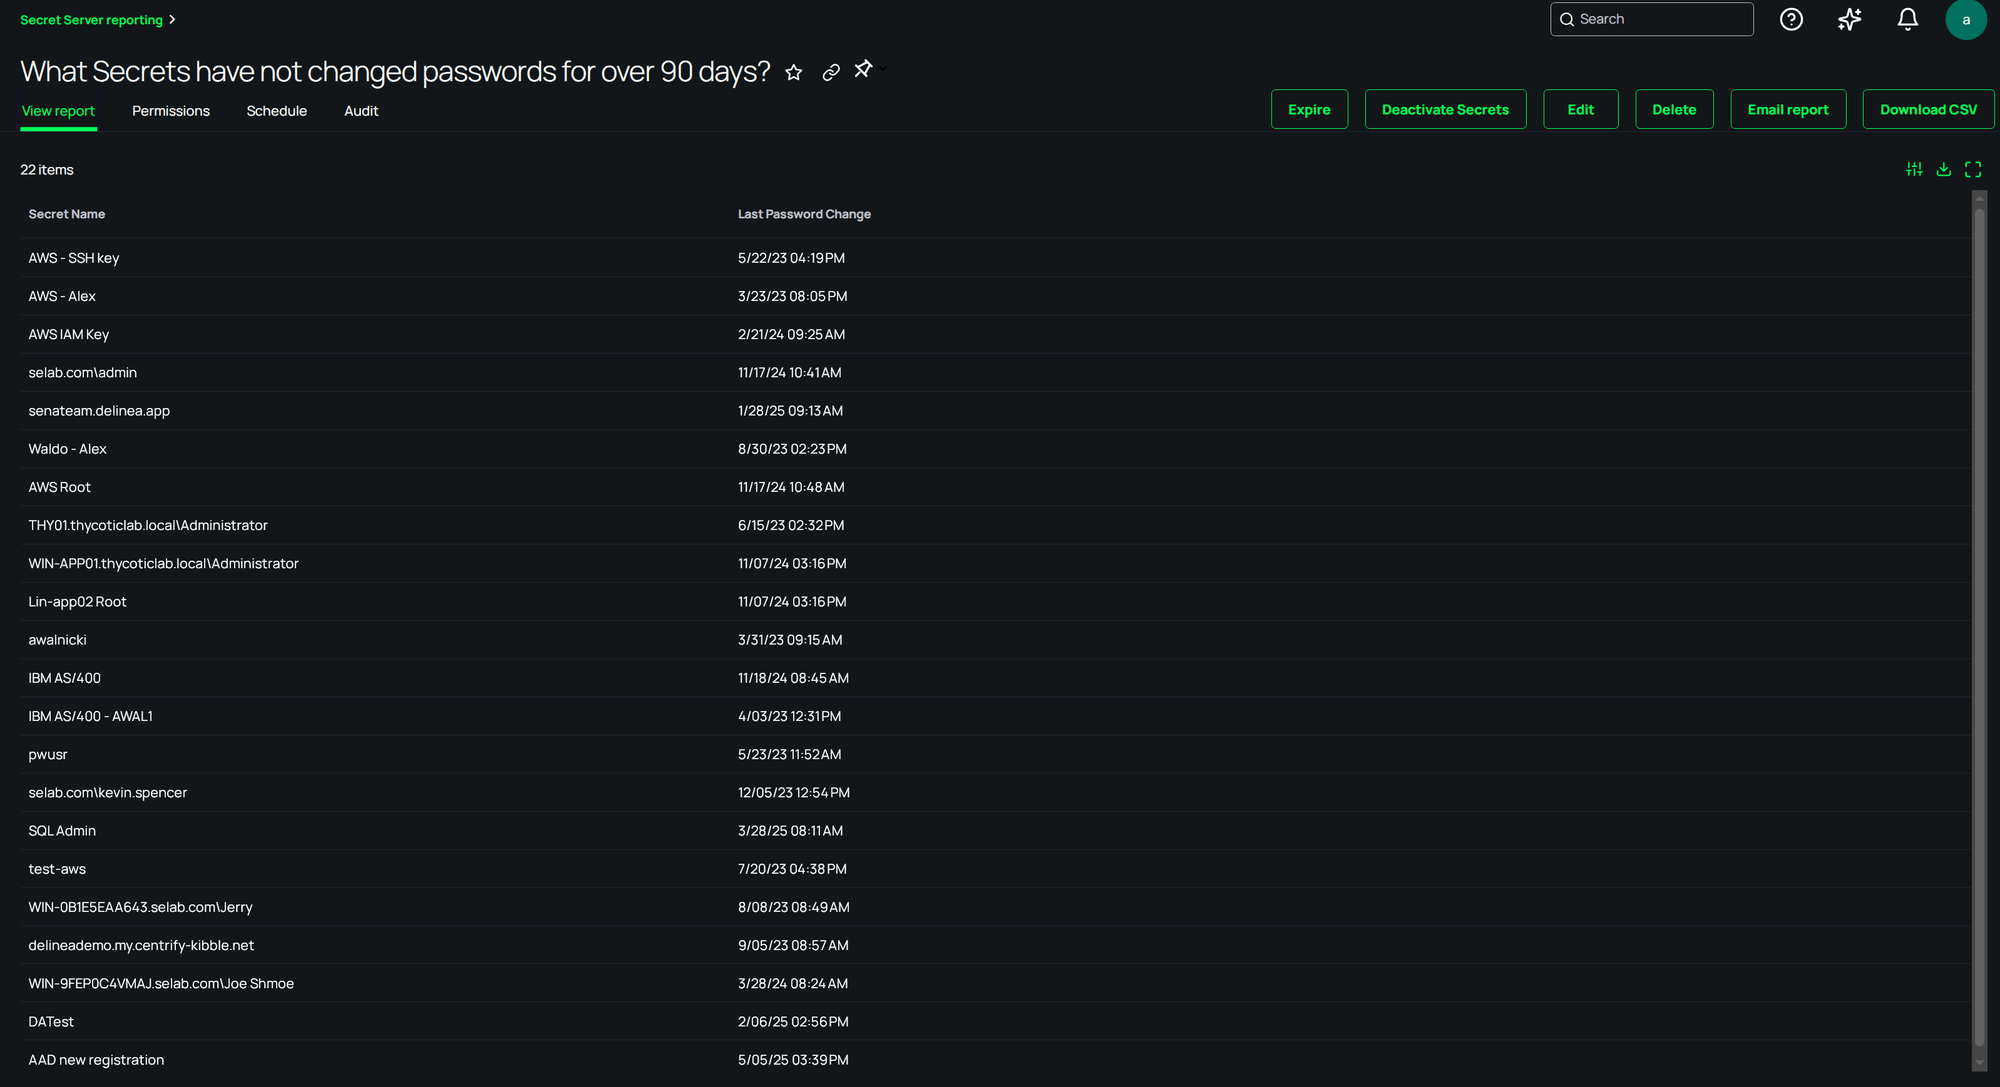Click the Search input field
The height and width of the screenshot is (1087, 2000).
(x=1660, y=20)
